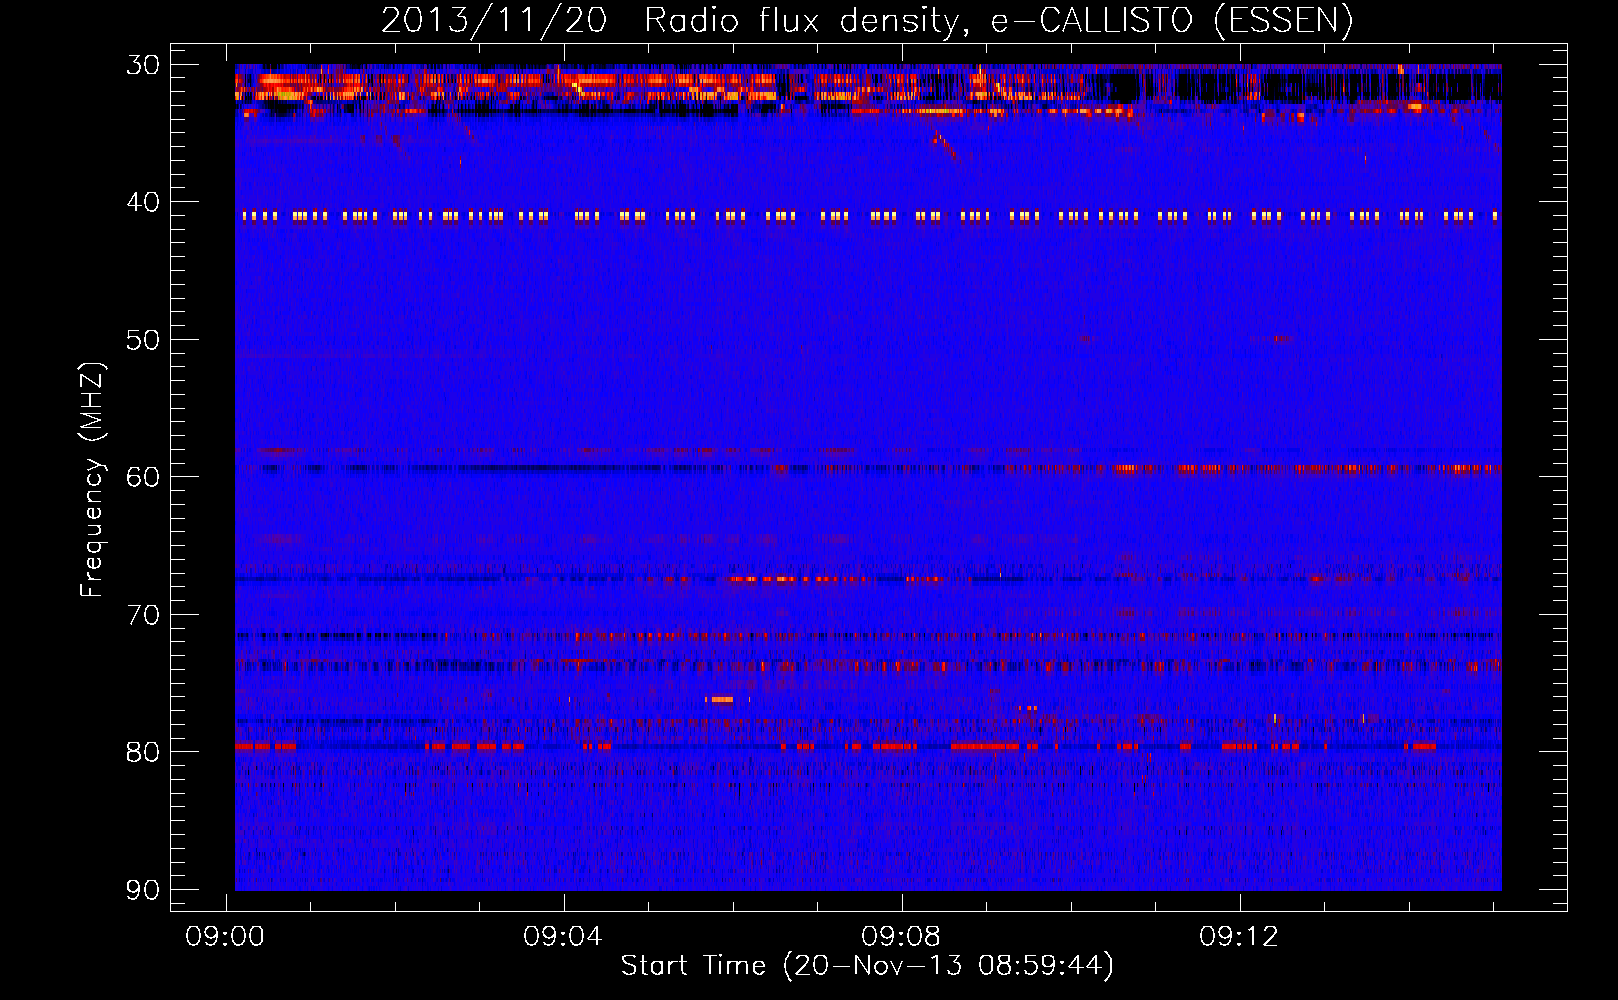Click the 'Start Time (20-Nov-13 08:59:44)' label

pos(867,966)
